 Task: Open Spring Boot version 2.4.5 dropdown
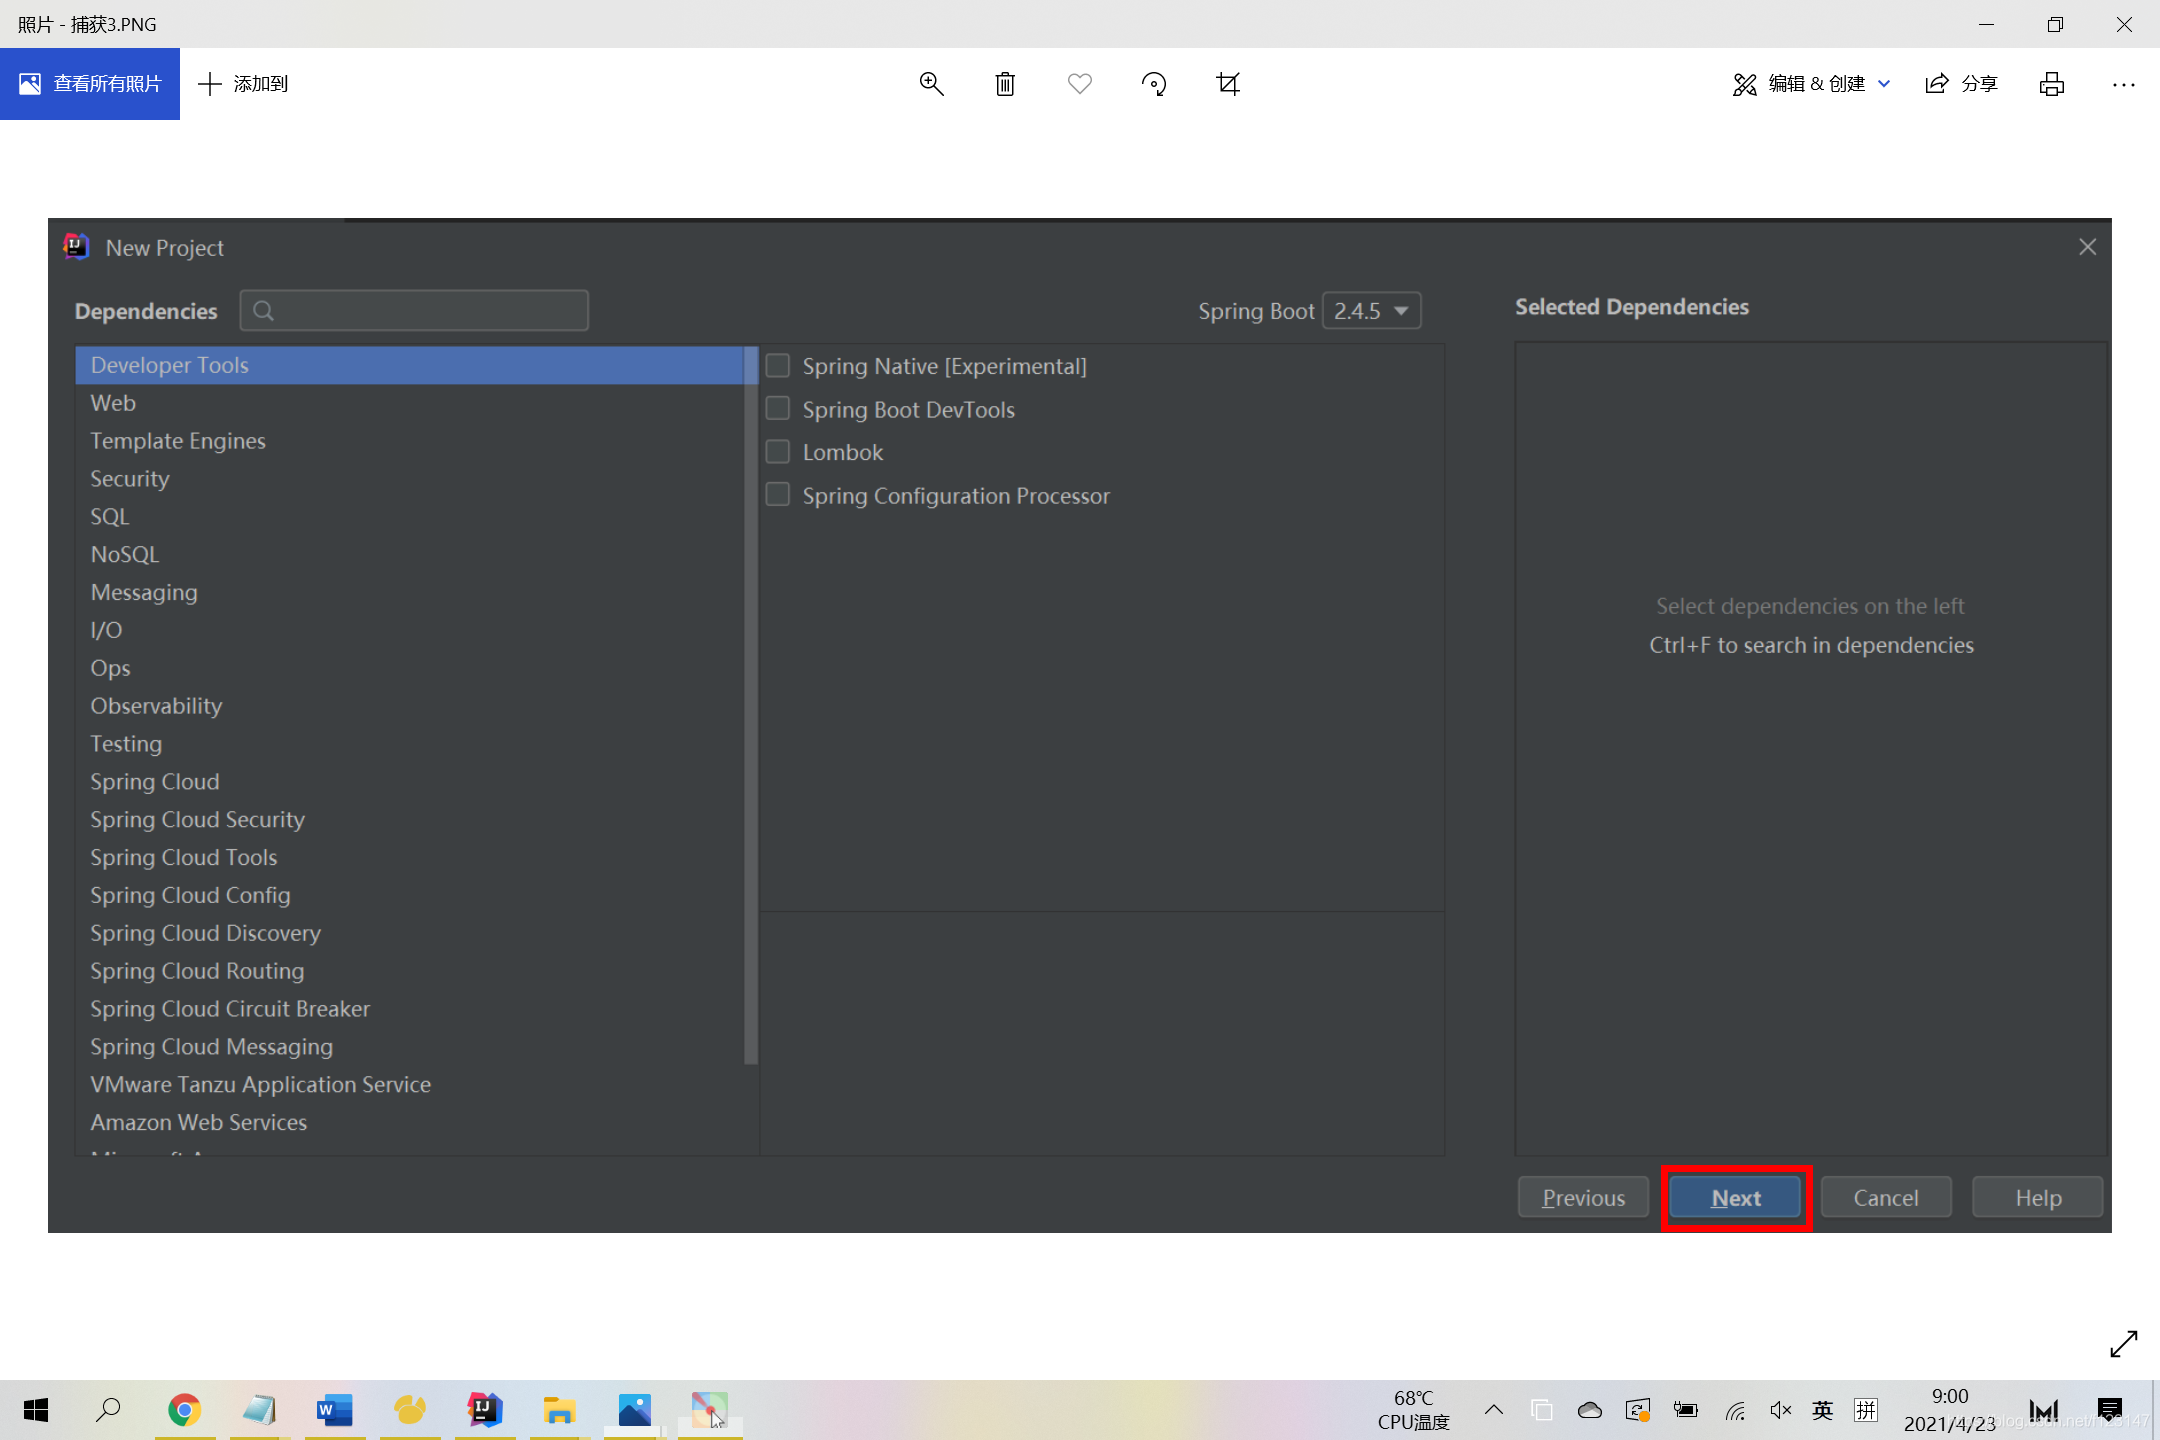1371,311
